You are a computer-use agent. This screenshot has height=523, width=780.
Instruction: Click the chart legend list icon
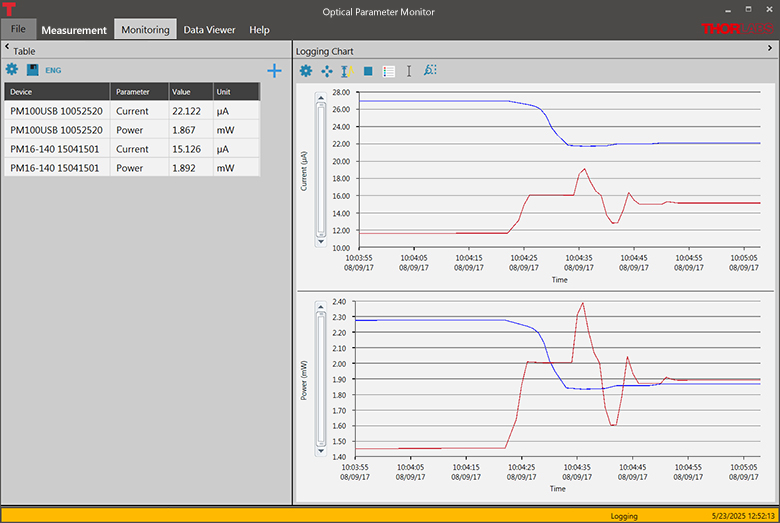coord(389,71)
